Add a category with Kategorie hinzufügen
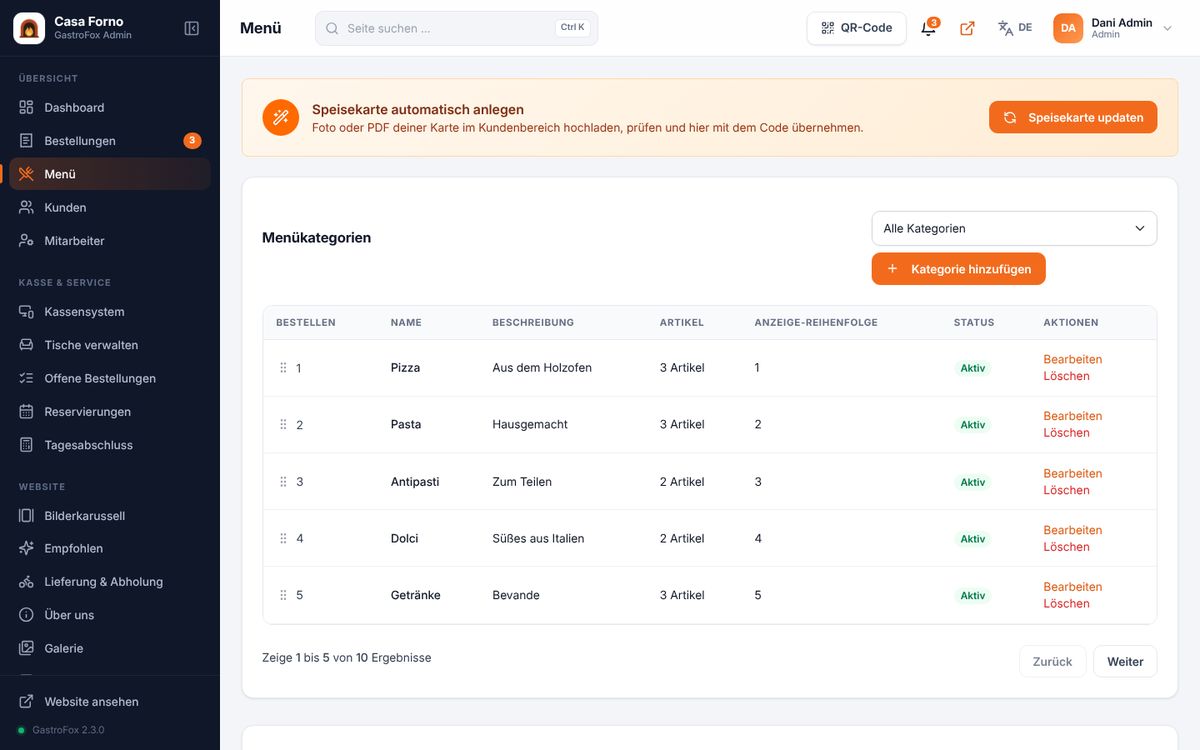 coord(958,269)
